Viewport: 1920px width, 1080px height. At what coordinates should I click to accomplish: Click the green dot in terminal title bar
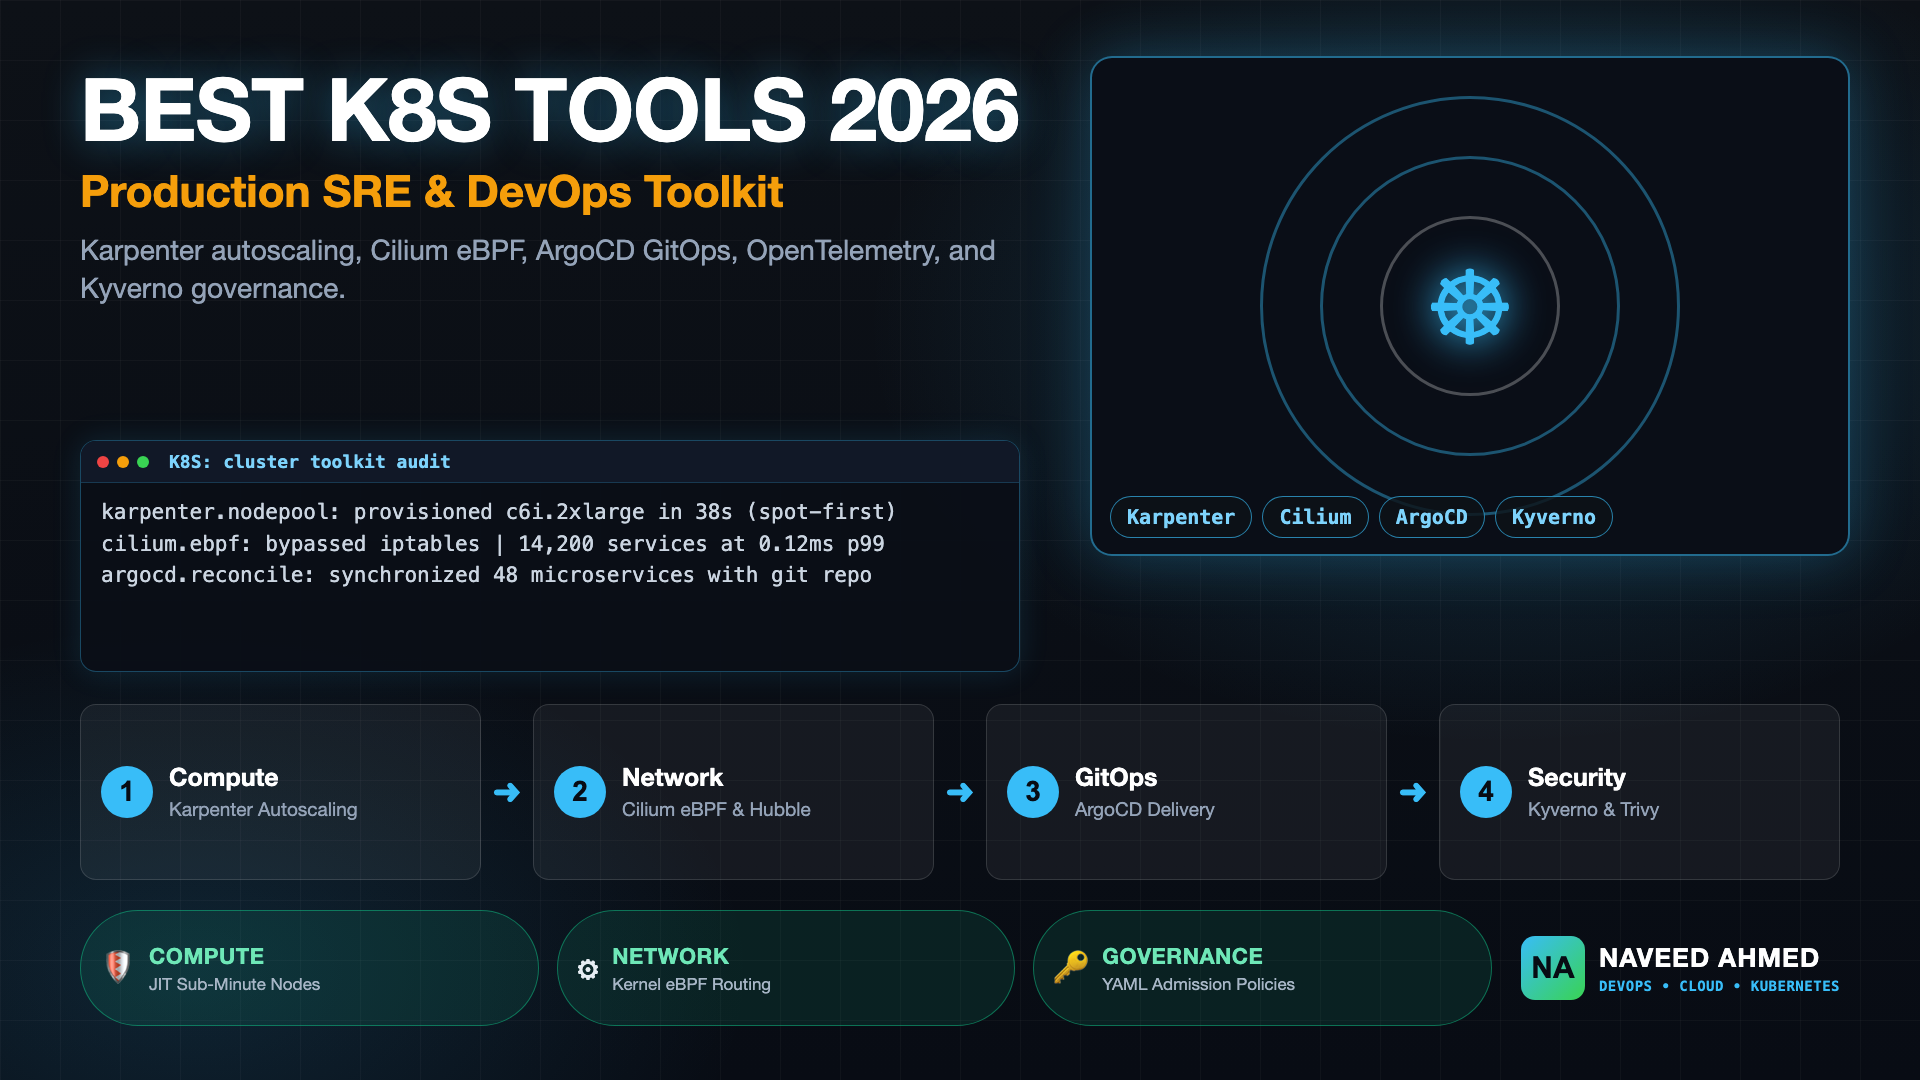tap(143, 462)
